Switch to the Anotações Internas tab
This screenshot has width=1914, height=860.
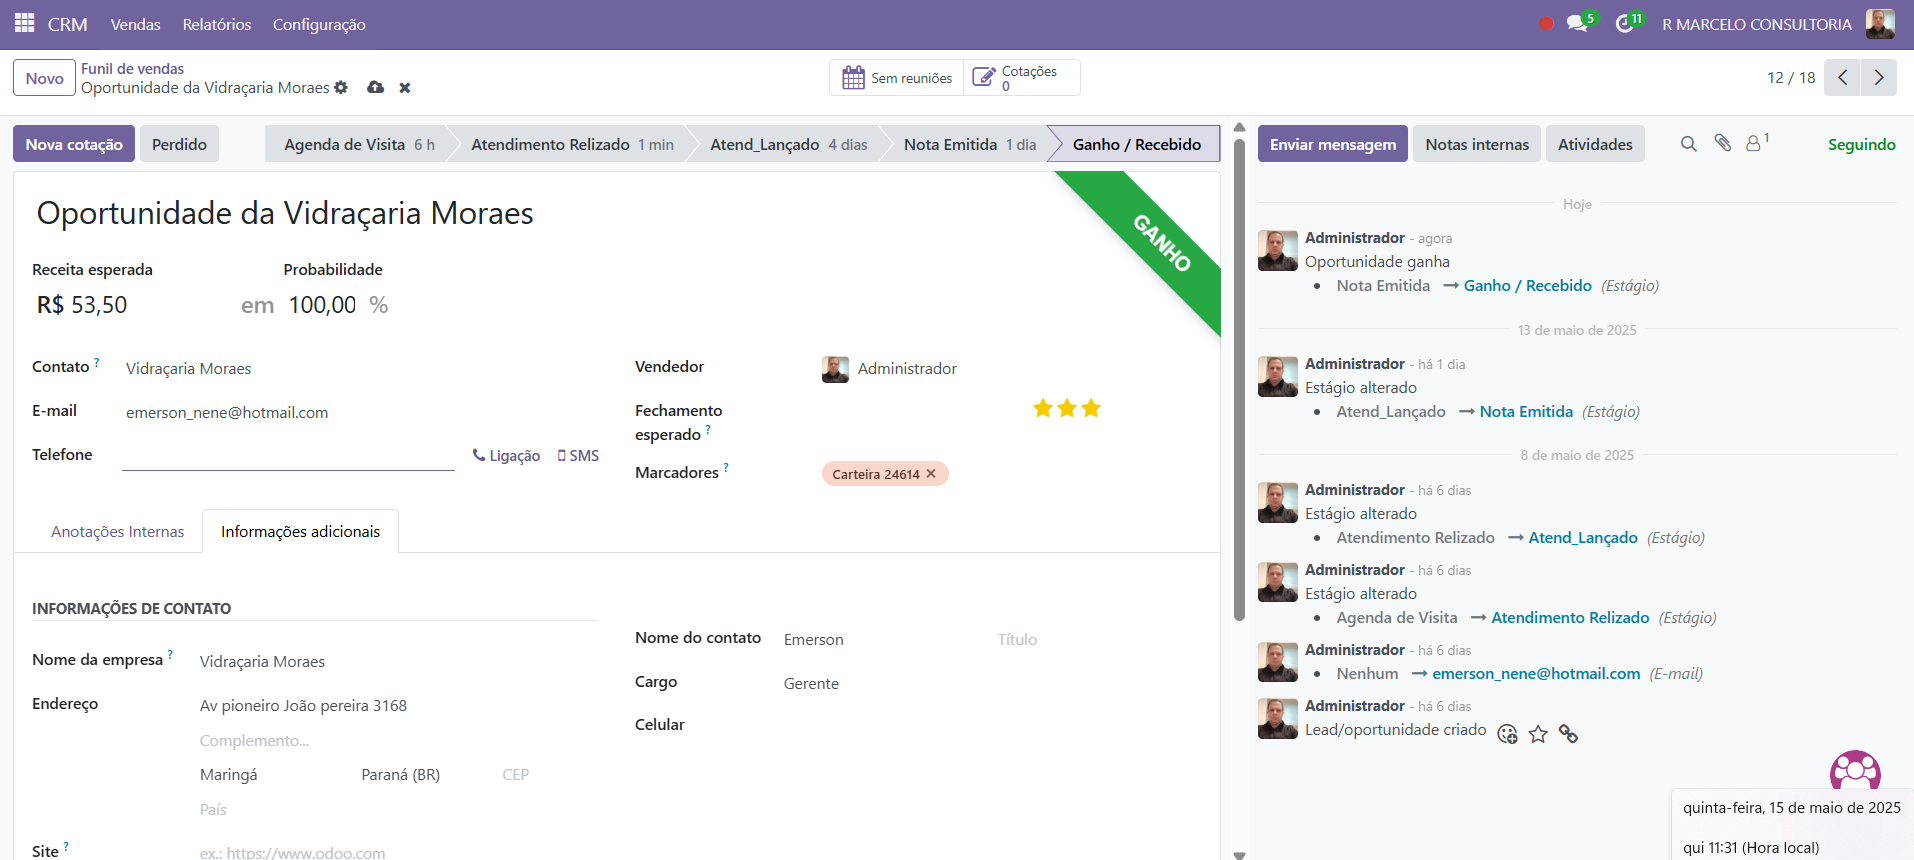117,532
